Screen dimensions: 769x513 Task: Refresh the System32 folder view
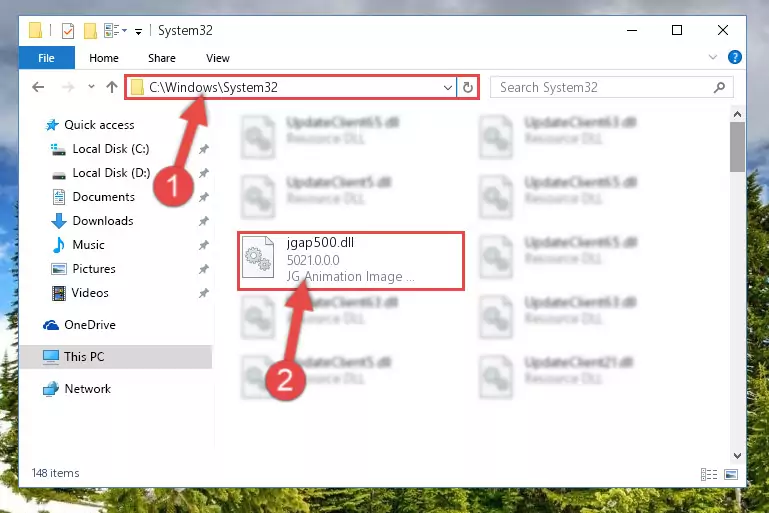(x=468, y=87)
